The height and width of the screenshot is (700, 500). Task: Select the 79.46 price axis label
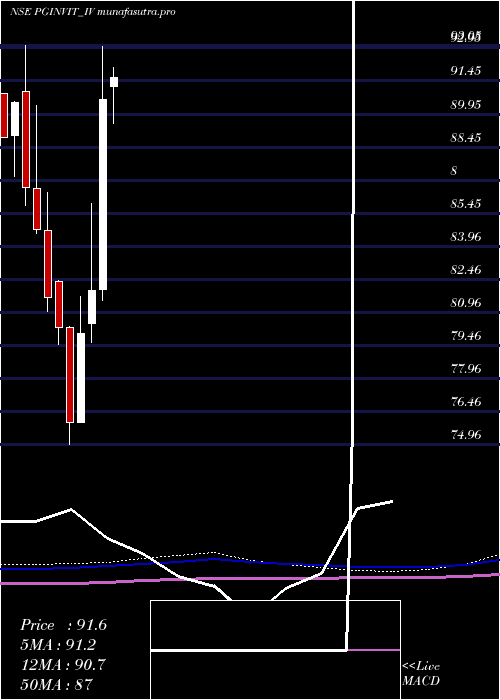[466, 336]
